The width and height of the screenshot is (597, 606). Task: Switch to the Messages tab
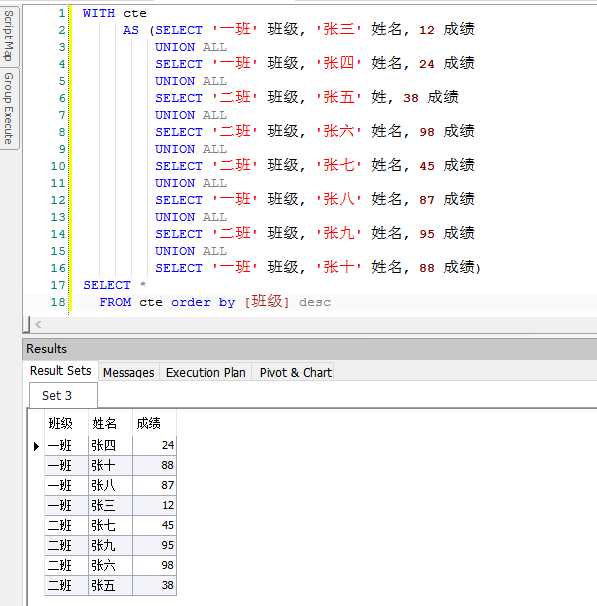coord(129,373)
